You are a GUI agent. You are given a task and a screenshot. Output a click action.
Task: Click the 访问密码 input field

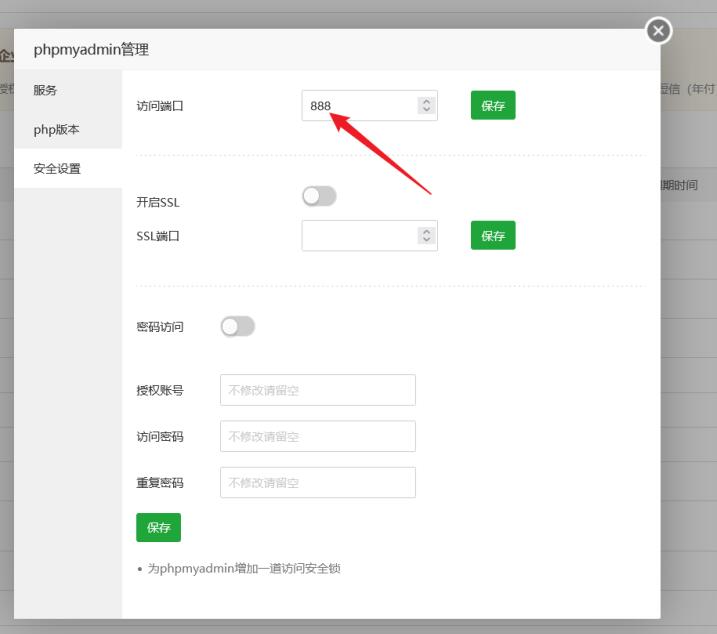pos(317,436)
